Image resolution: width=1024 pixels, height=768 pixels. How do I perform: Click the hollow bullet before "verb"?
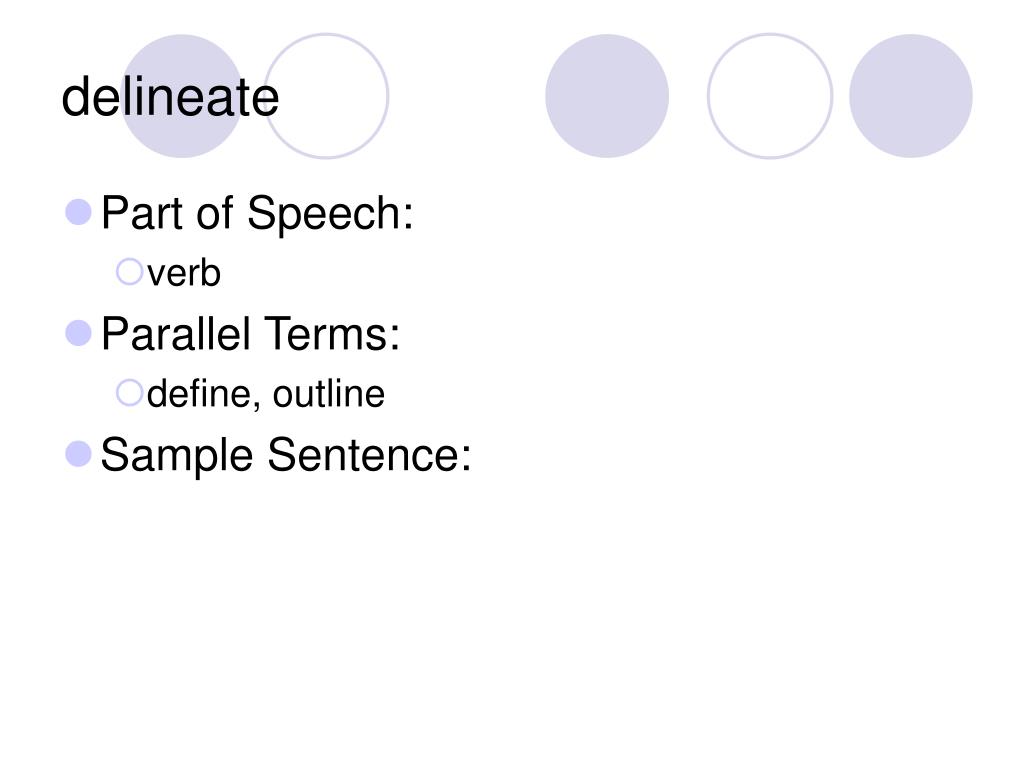[129, 272]
